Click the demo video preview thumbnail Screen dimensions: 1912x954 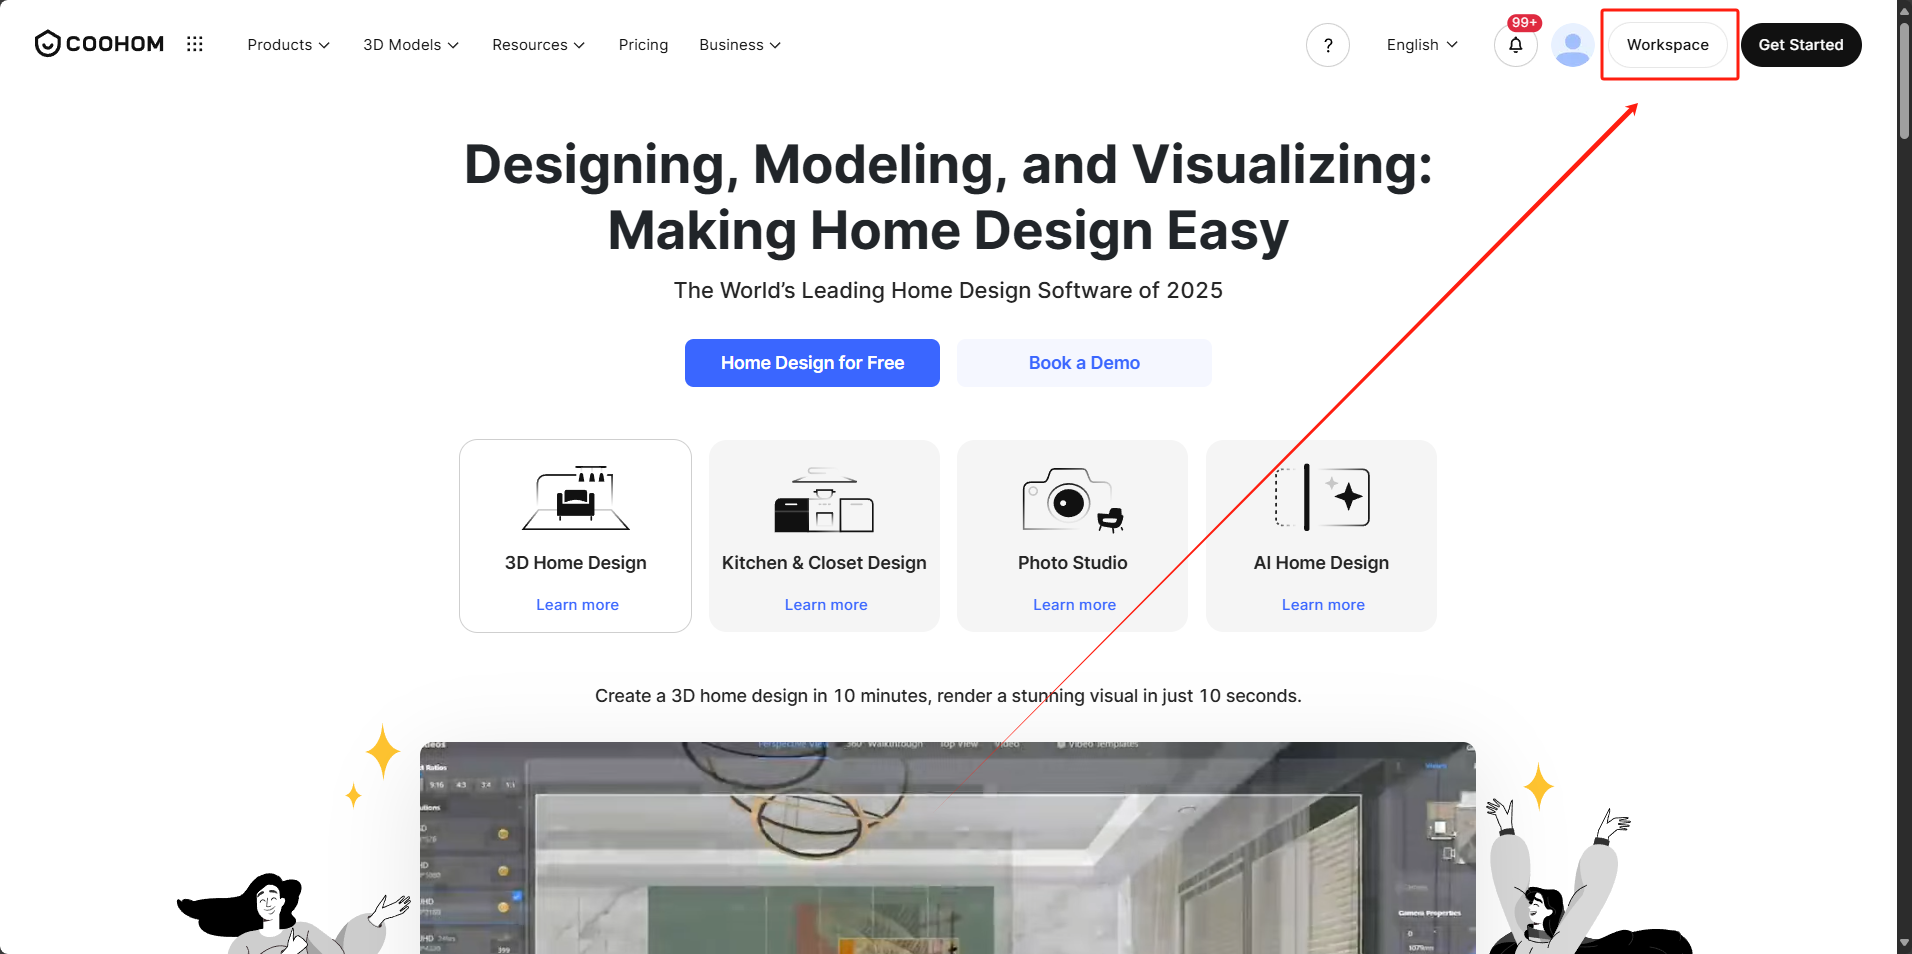coord(947,848)
